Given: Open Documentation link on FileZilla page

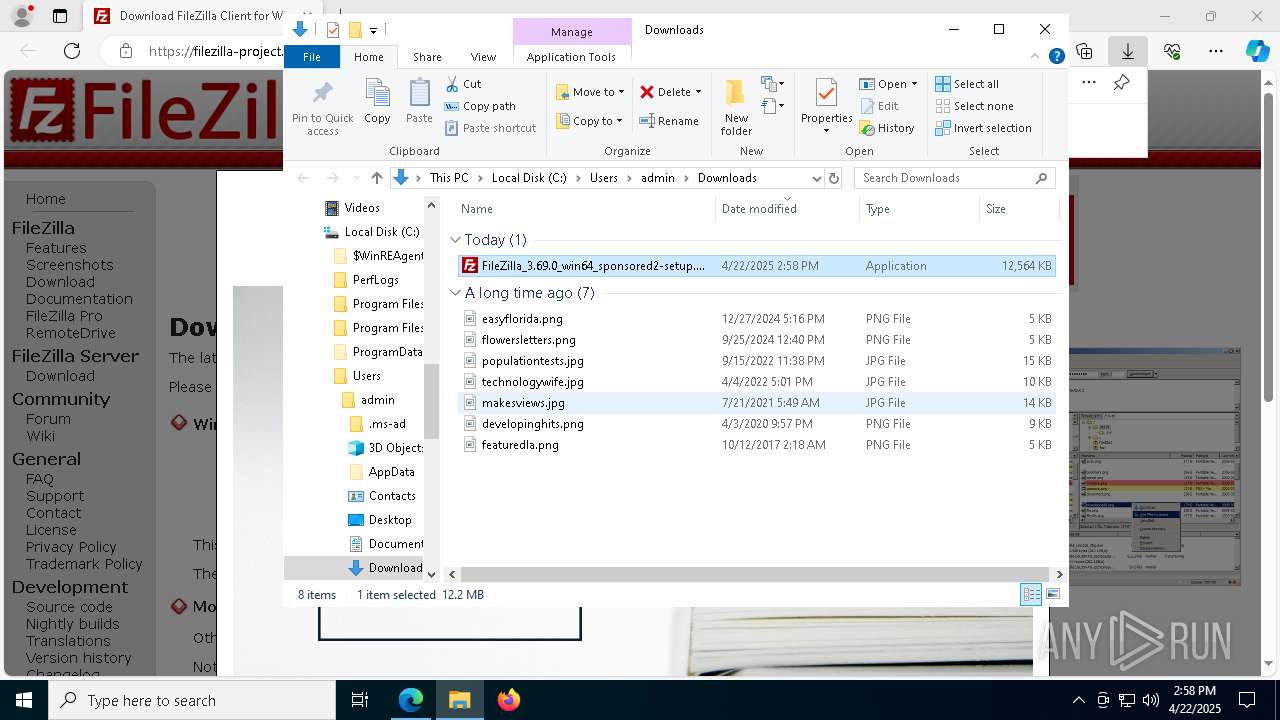Looking at the screenshot, I should click(79, 299).
